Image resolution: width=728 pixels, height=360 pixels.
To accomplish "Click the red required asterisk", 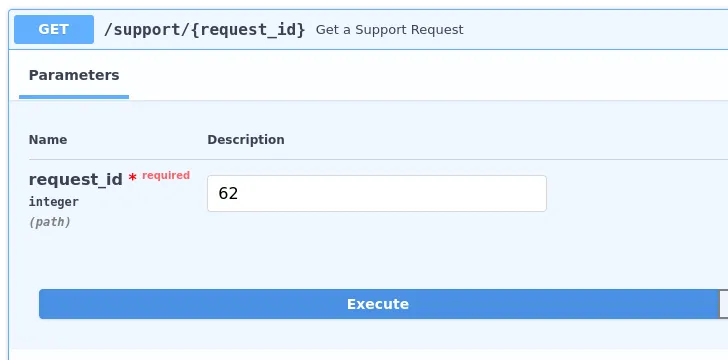I will (x=132, y=177).
